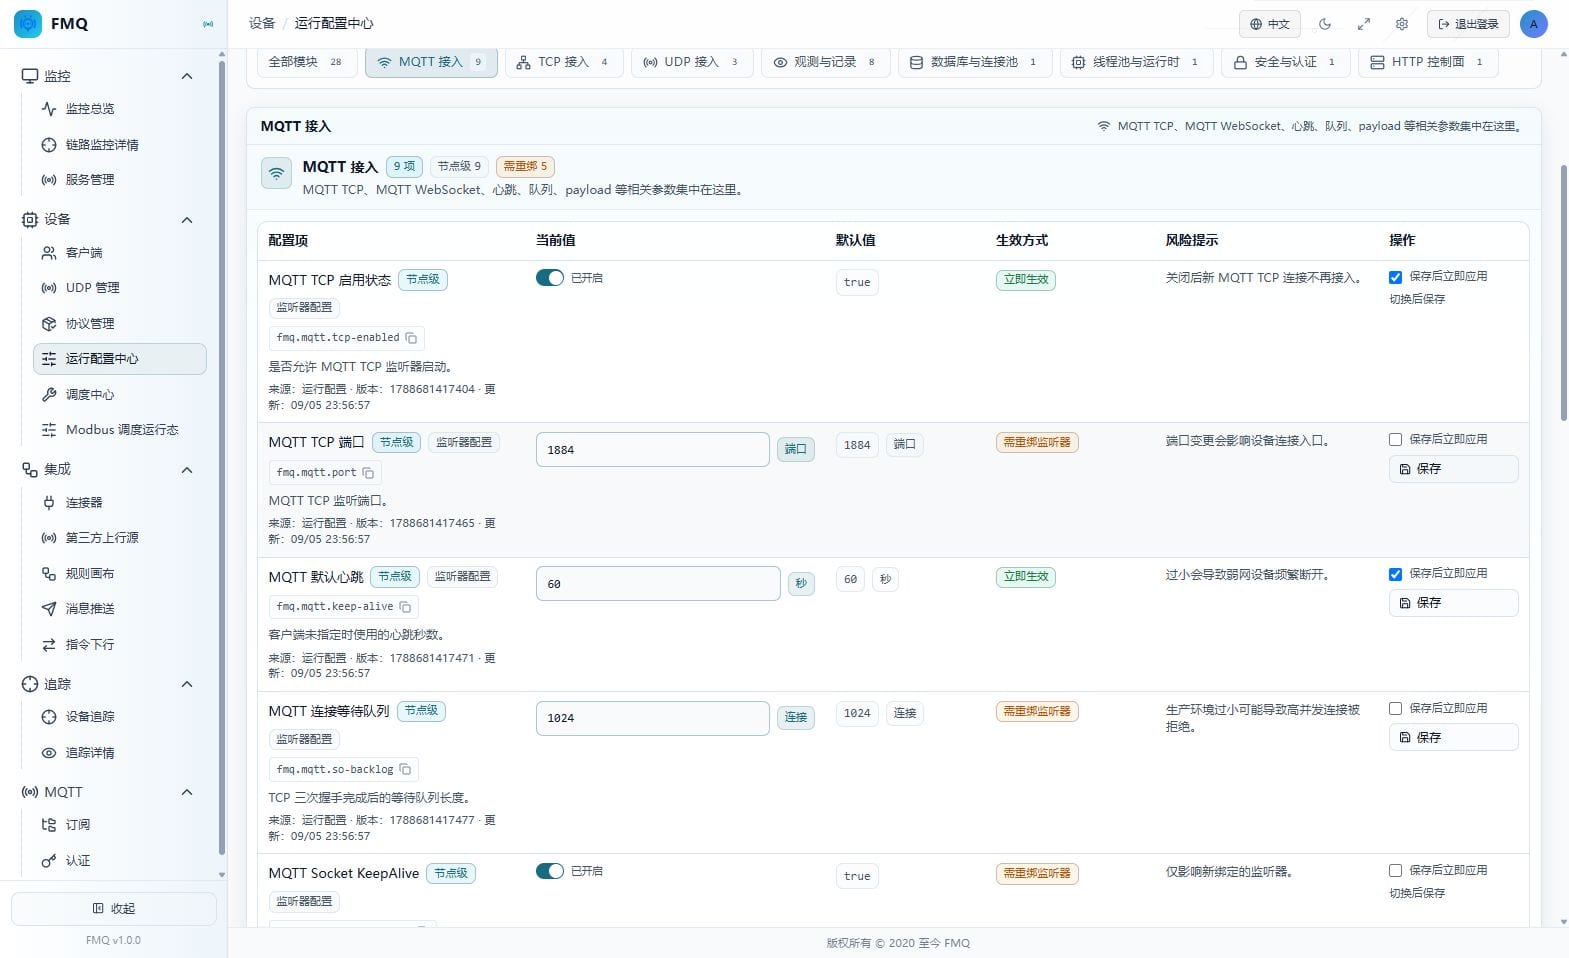Click the 收起 sidebar collapse button
This screenshot has width=1569, height=958.
coord(114,909)
